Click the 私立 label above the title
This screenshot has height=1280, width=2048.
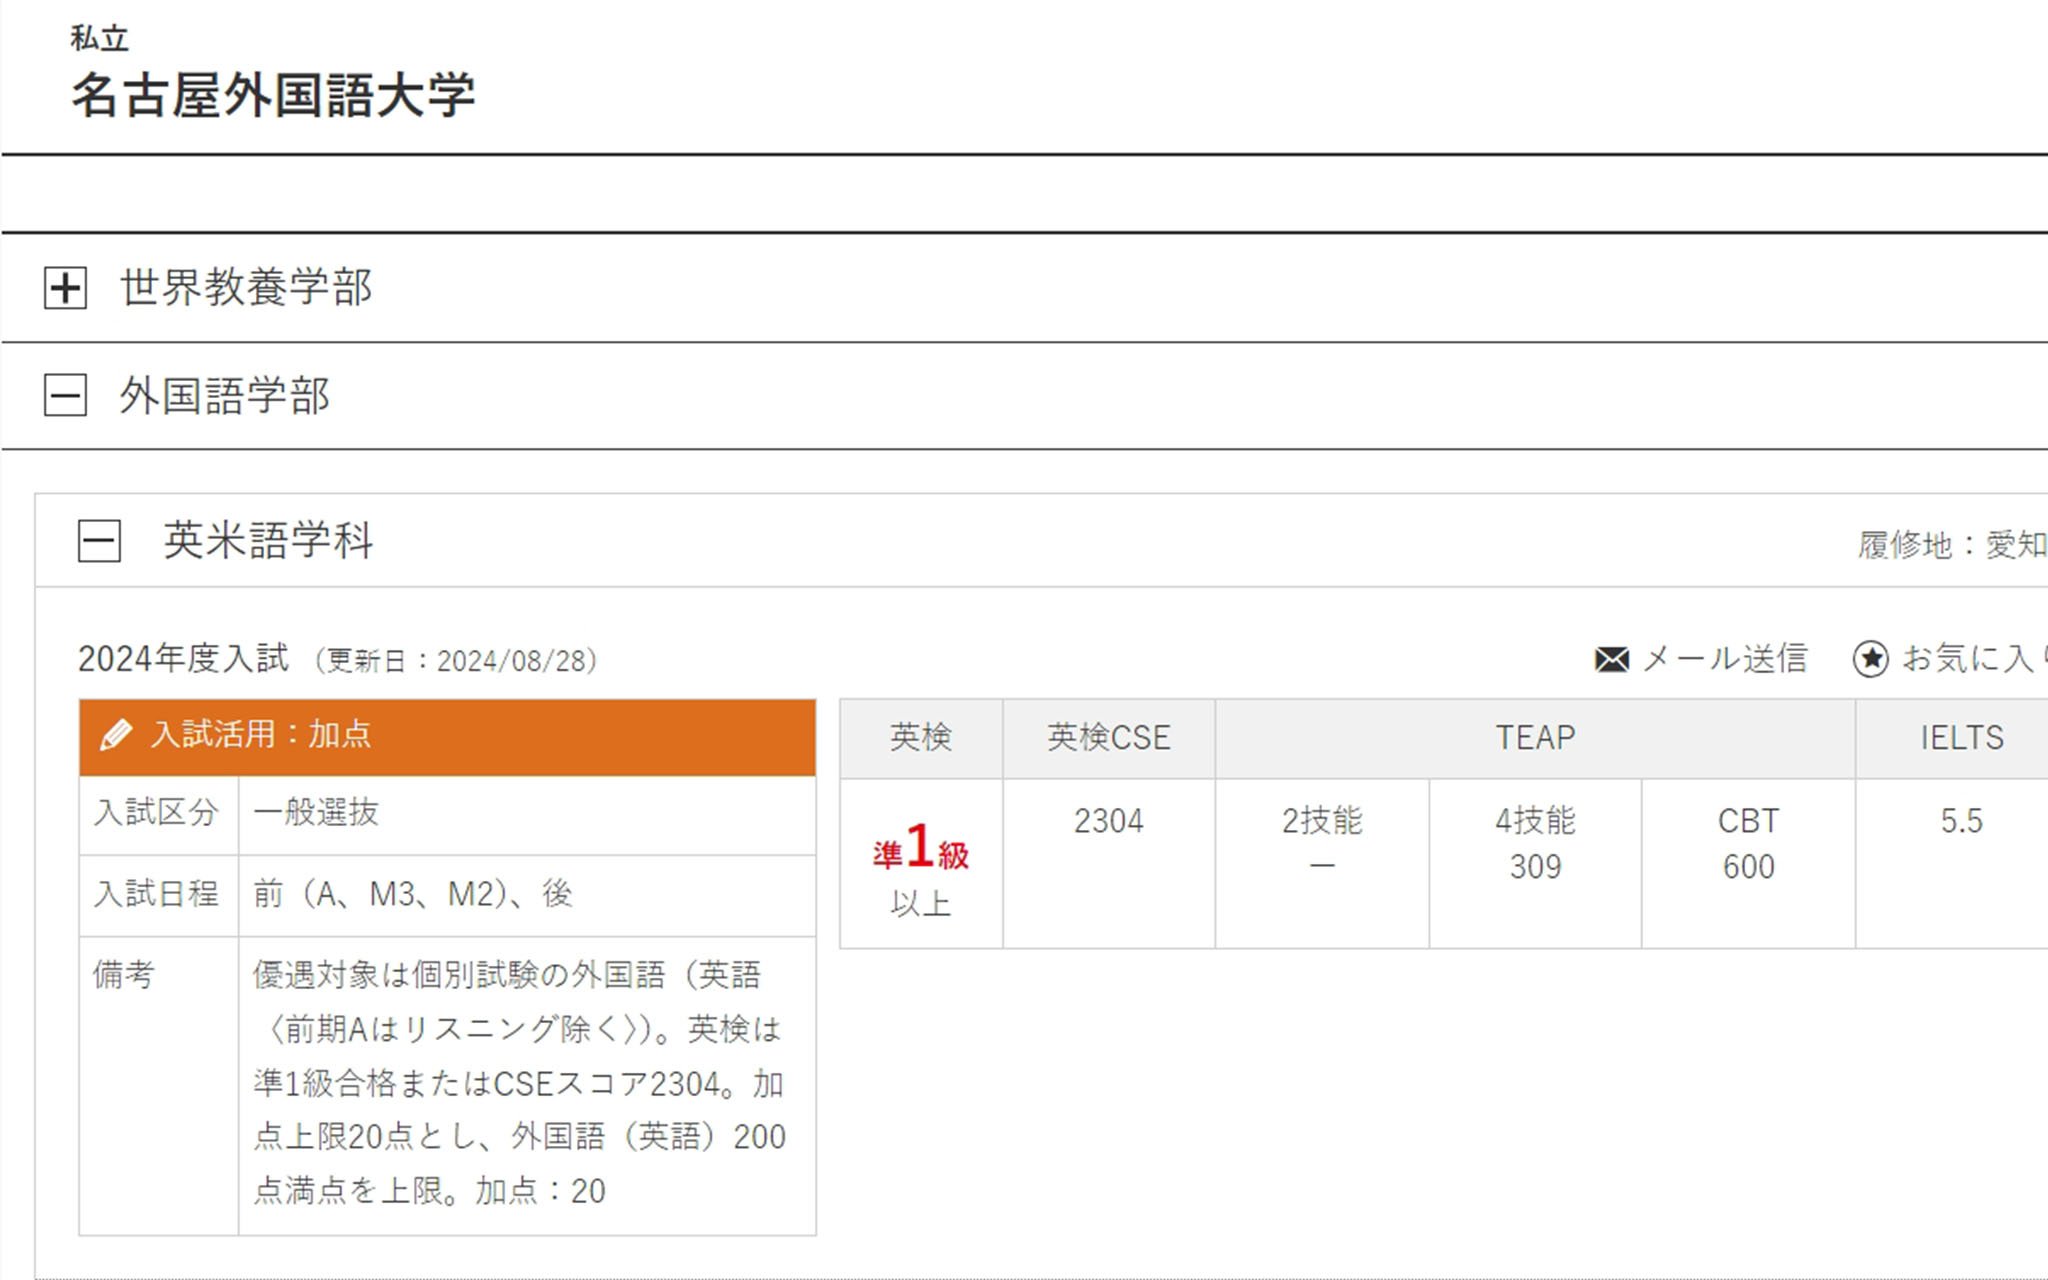tap(99, 38)
